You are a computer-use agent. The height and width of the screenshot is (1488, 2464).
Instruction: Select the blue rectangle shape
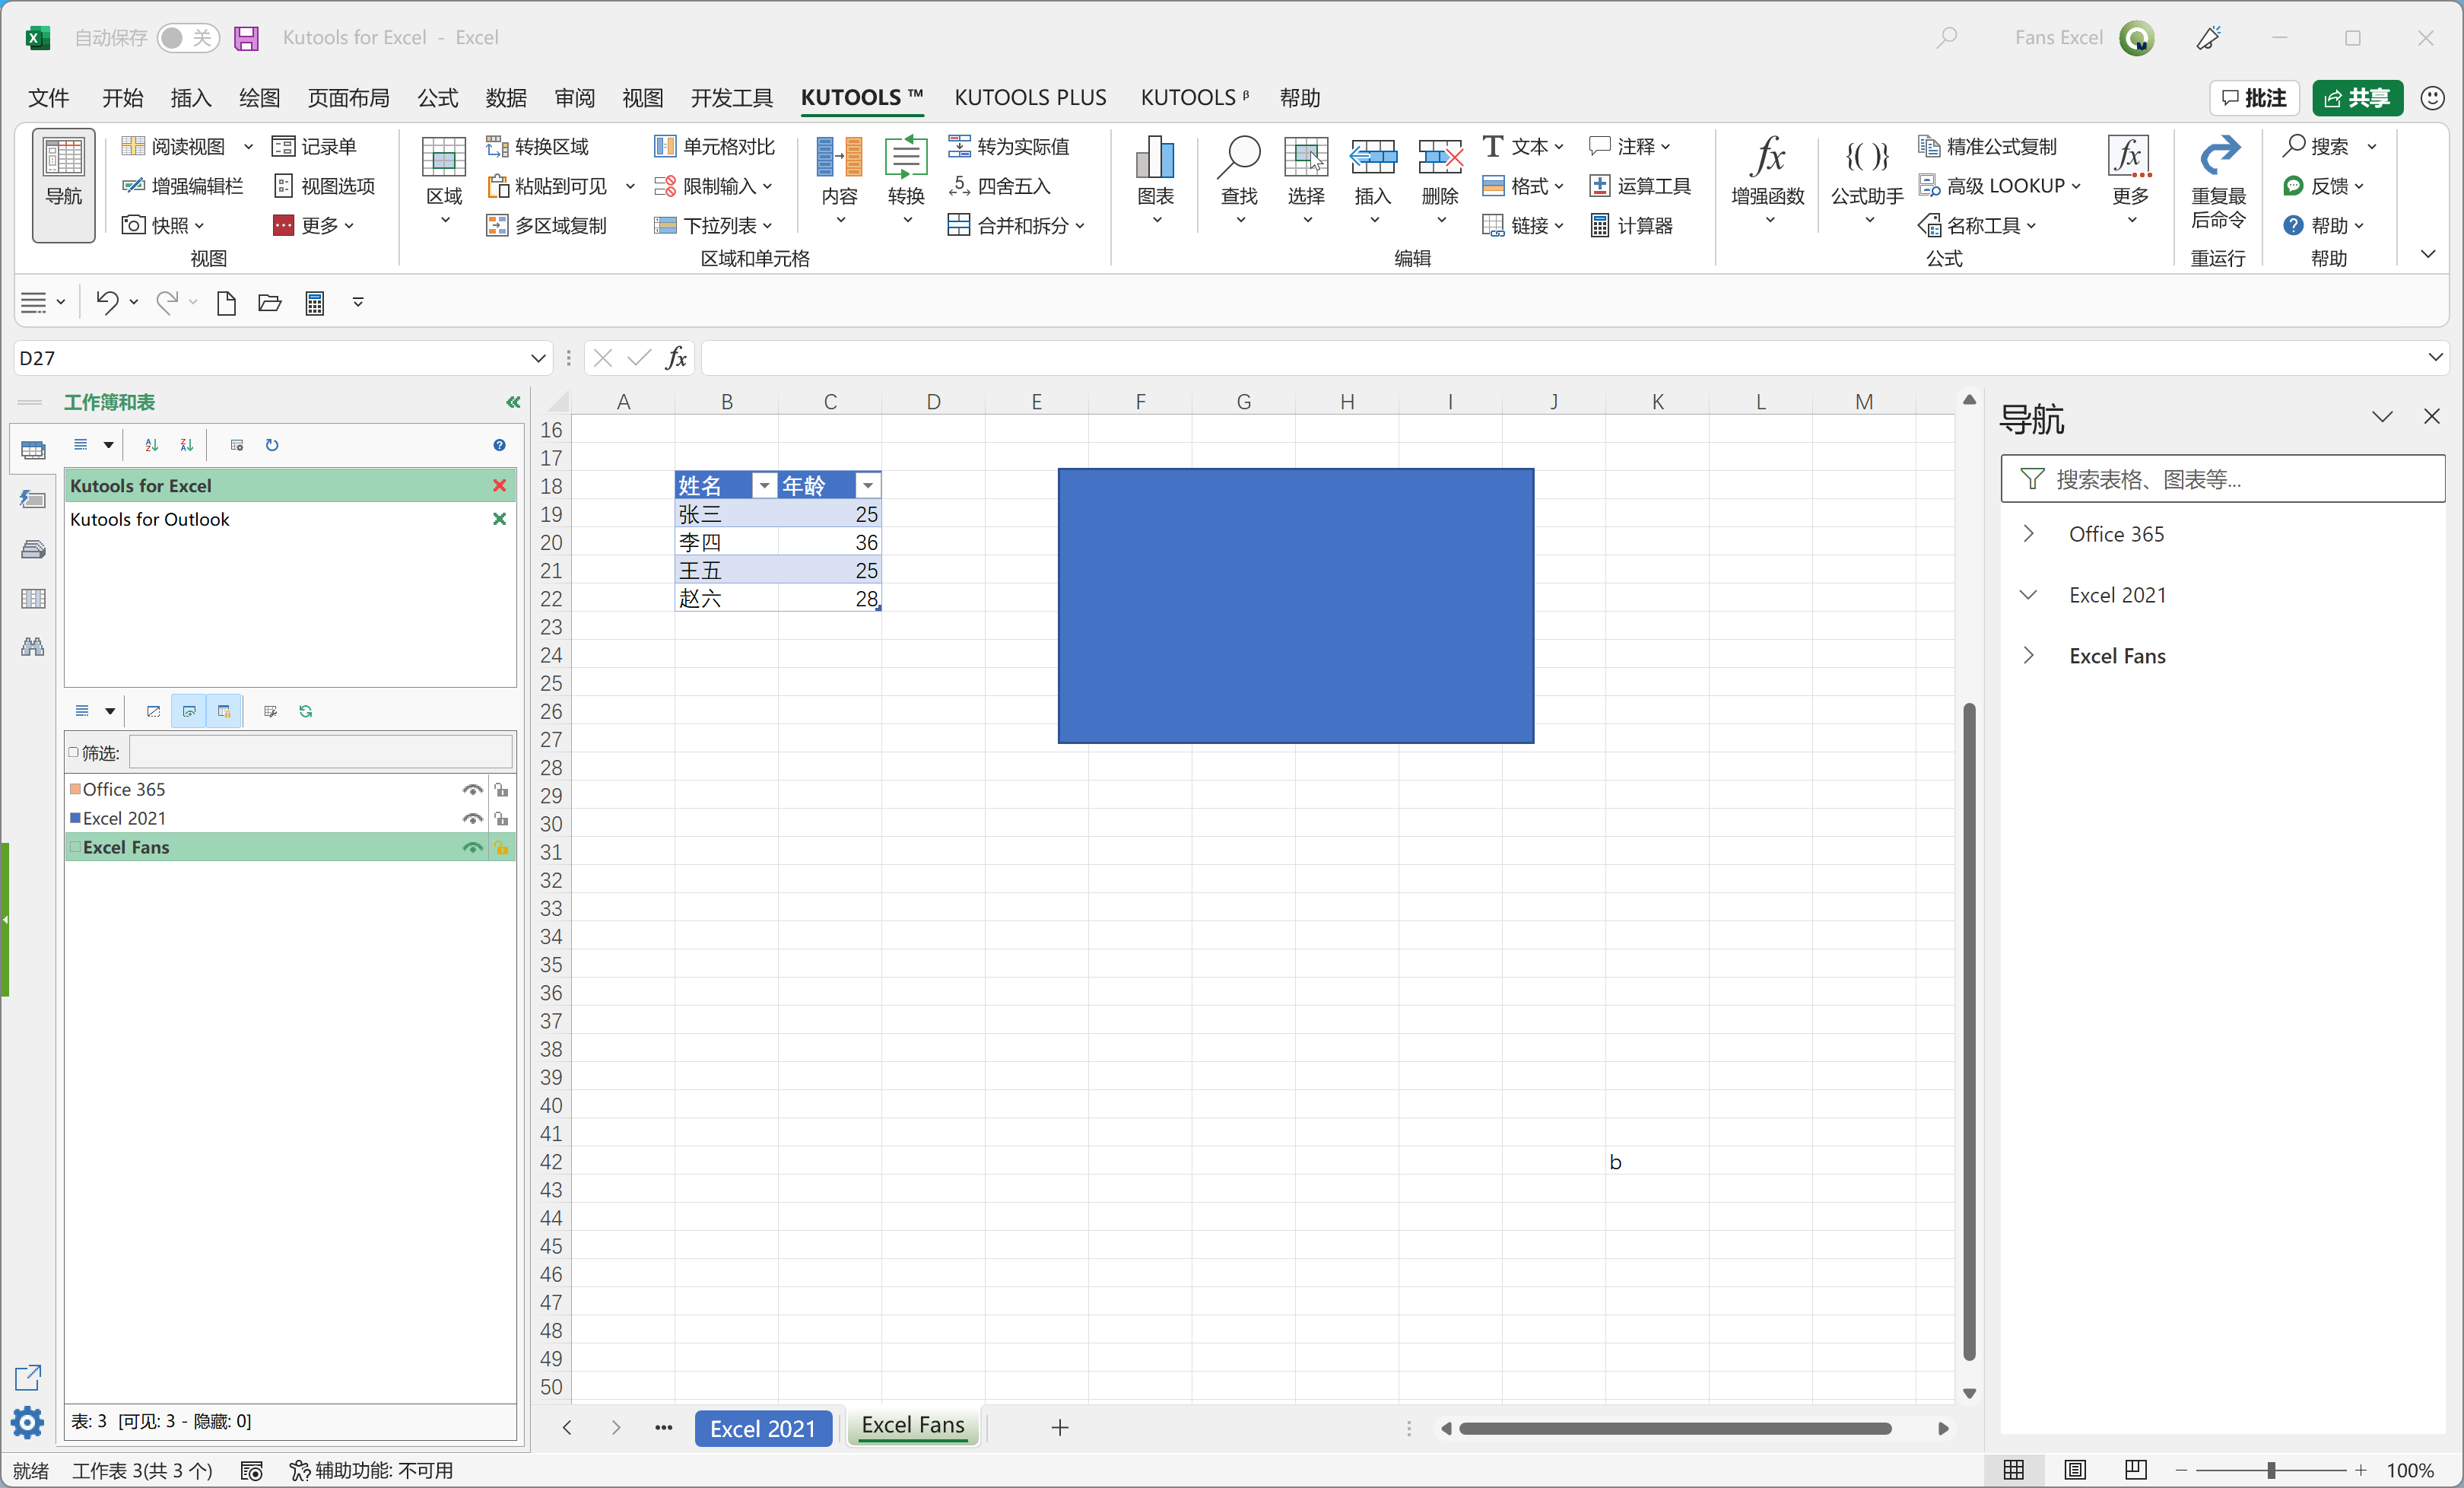(1295, 605)
